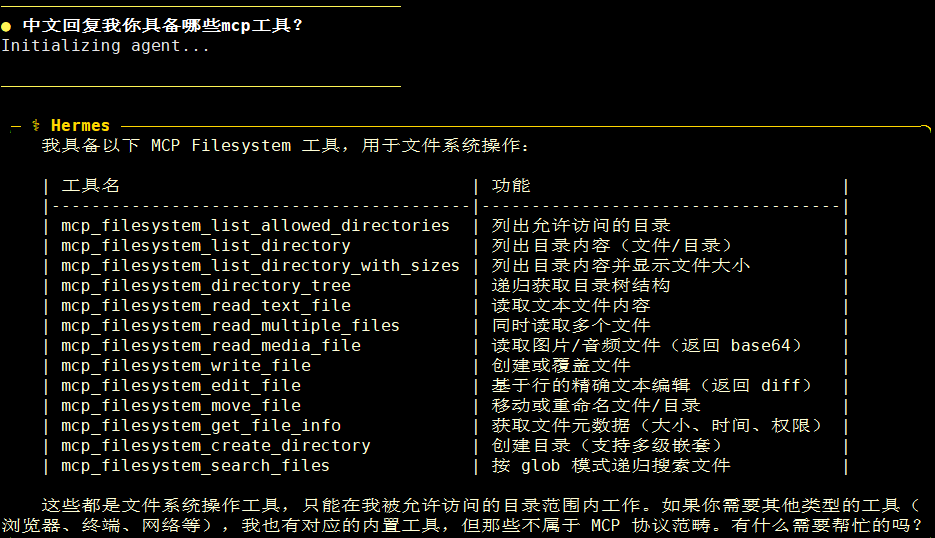Select mcp_filesystem_read_media_file tool name
This screenshot has width=935, height=538.
211,345
